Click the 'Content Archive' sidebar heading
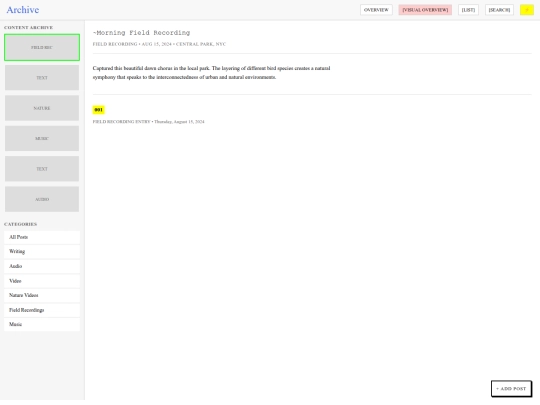This screenshot has height=405, width=540. tap(29, 28)
